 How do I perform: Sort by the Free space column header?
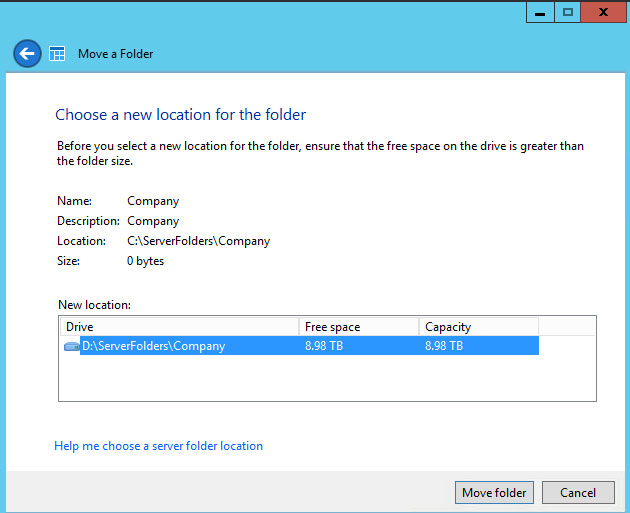coord(359,327)
